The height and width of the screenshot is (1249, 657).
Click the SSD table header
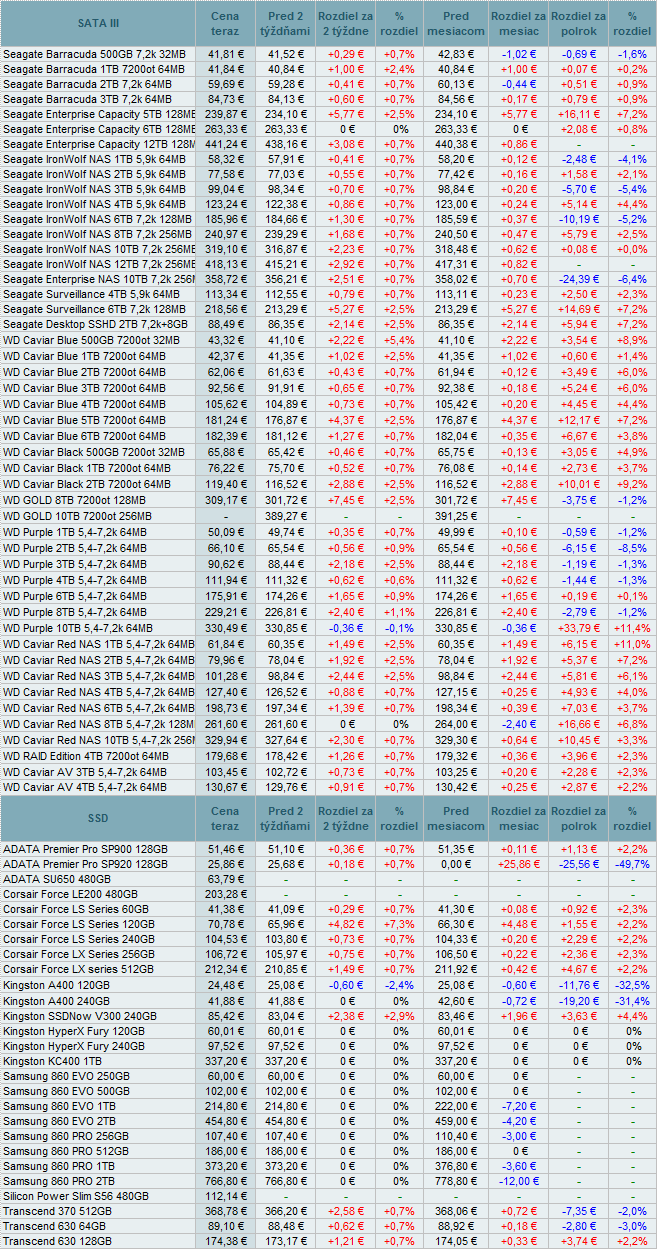pos(98,817)
